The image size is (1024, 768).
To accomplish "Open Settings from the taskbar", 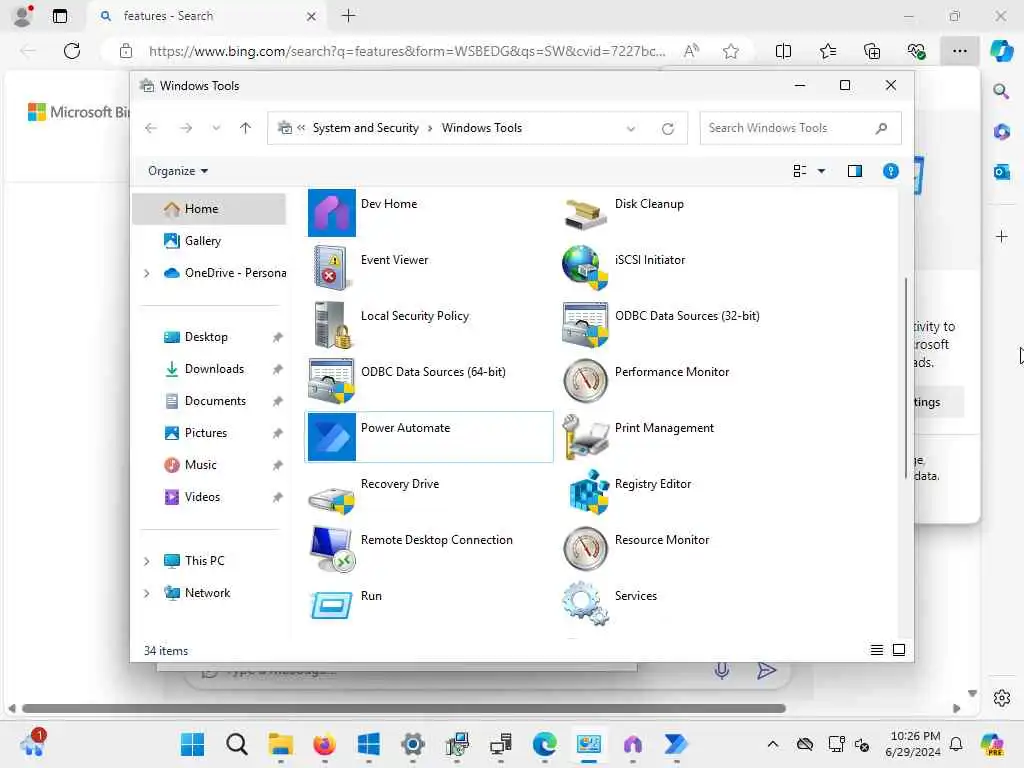I will 413,744.
